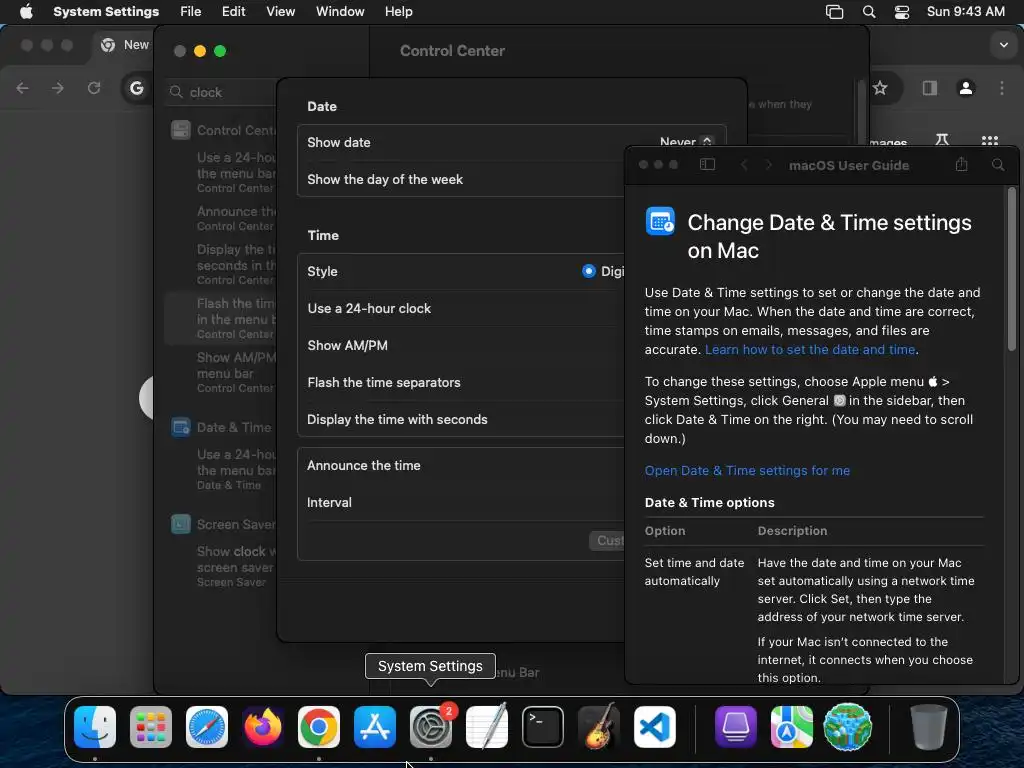Select 'Announce the' search result

tap(235, 218)
